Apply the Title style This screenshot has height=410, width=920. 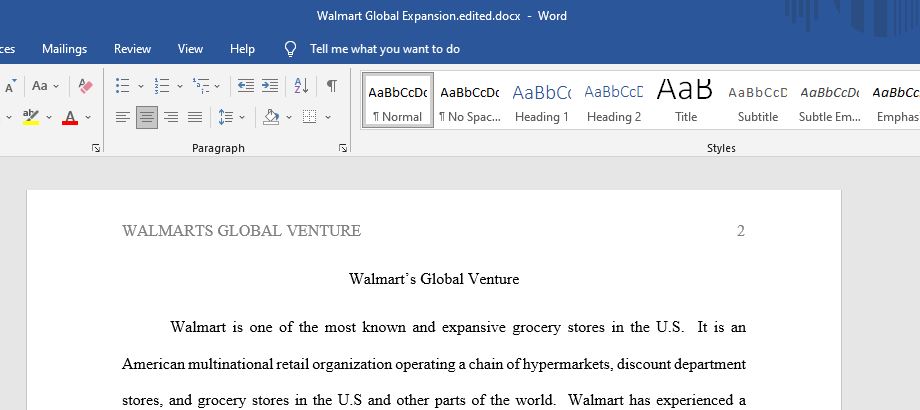click(685, 100)
